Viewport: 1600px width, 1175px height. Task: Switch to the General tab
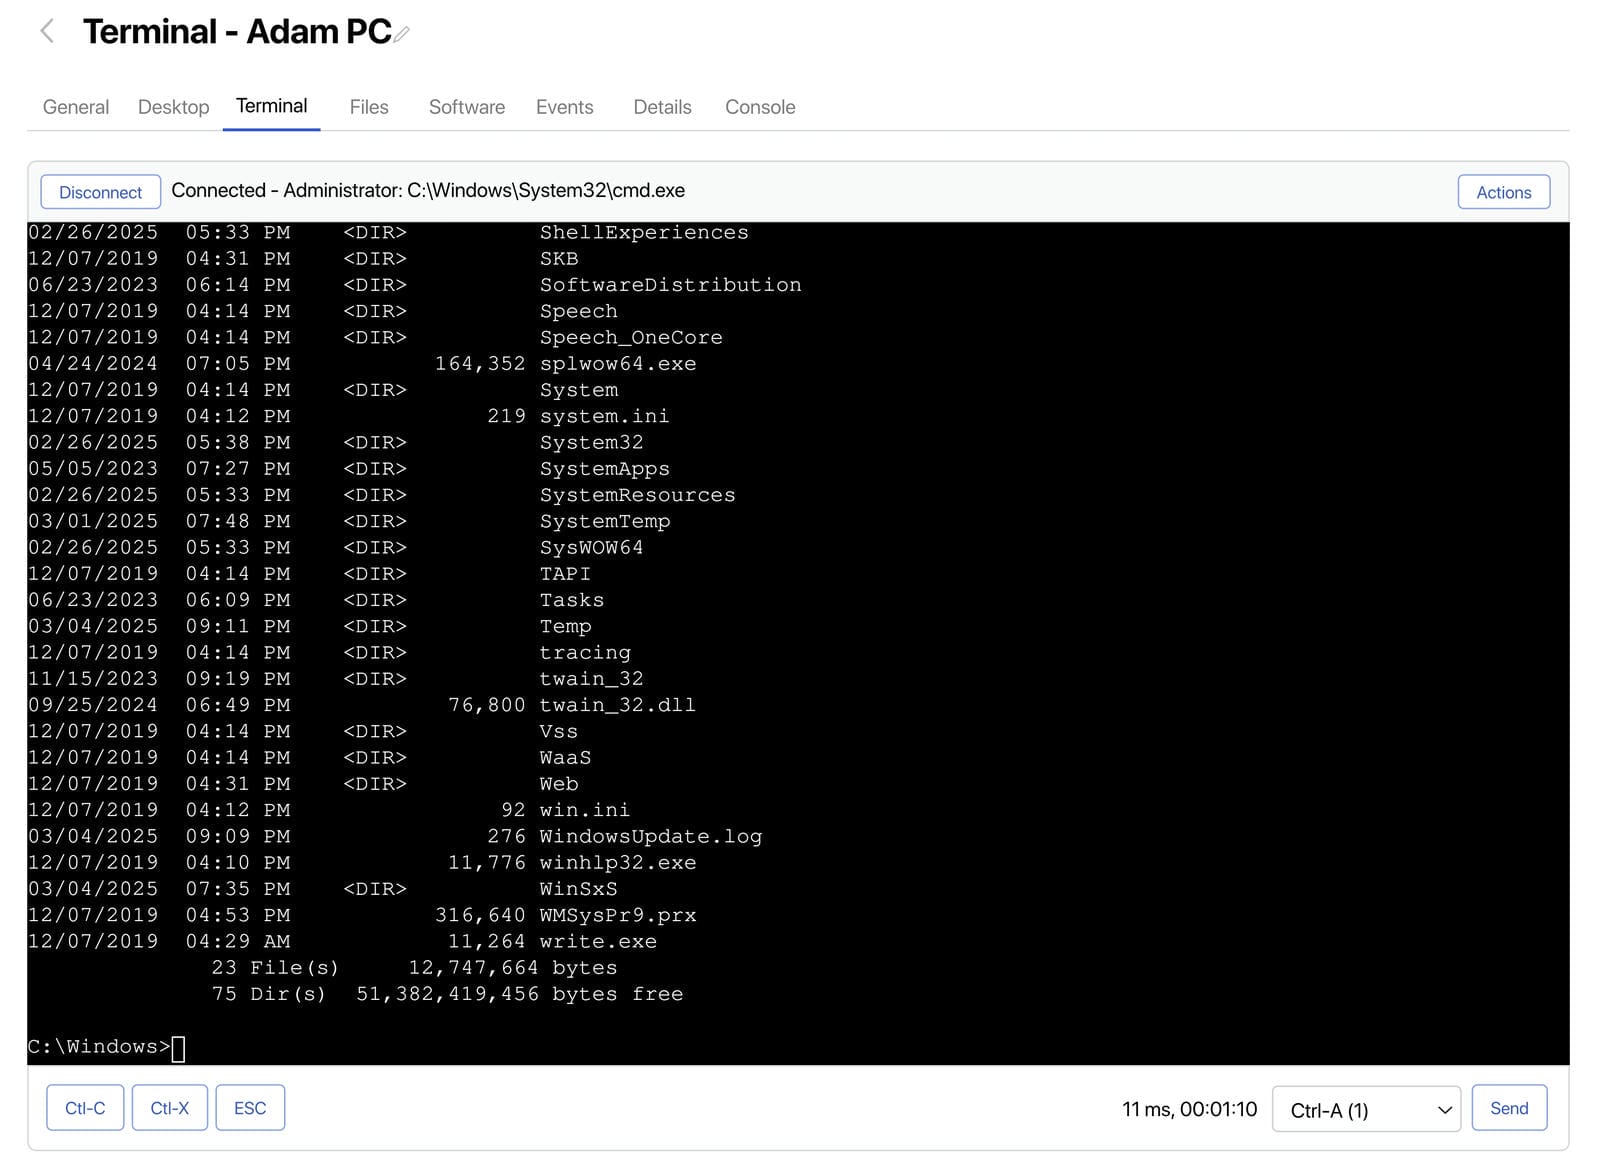pos(75,107)
